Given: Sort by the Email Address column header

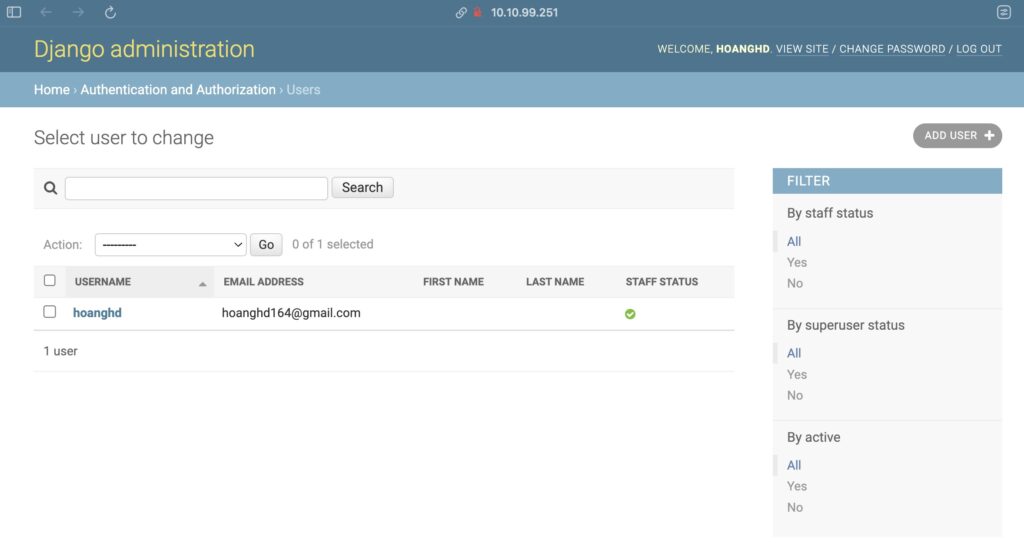Looking at the screenshot, I should (263, 282).
